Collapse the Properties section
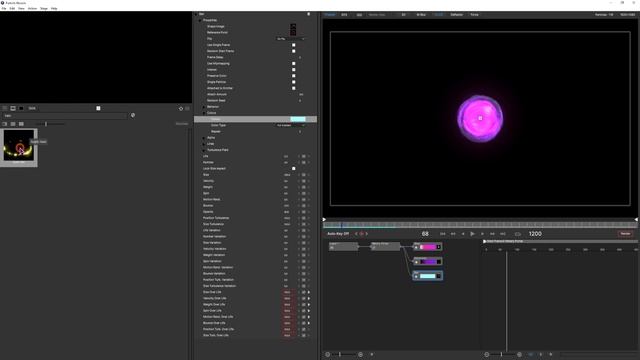640x360 pixels. tap(200, 20)
